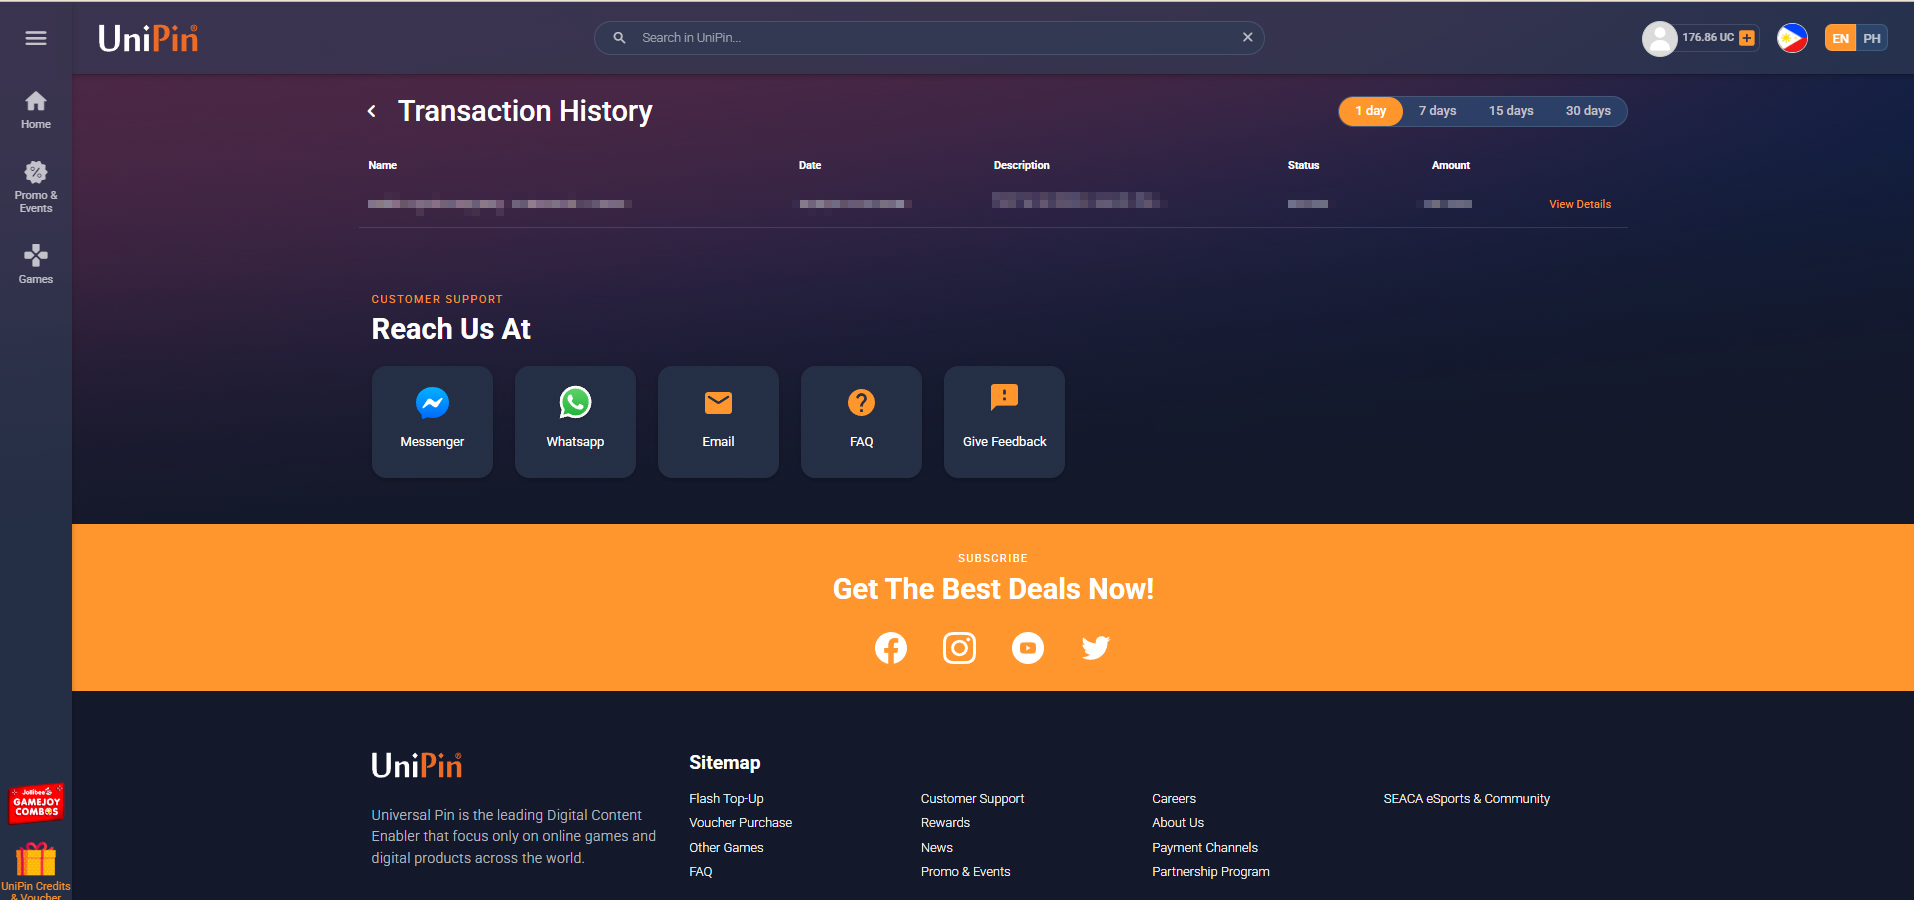Select the 1 day filter

pyautogui.click(x=1371, y=111)
